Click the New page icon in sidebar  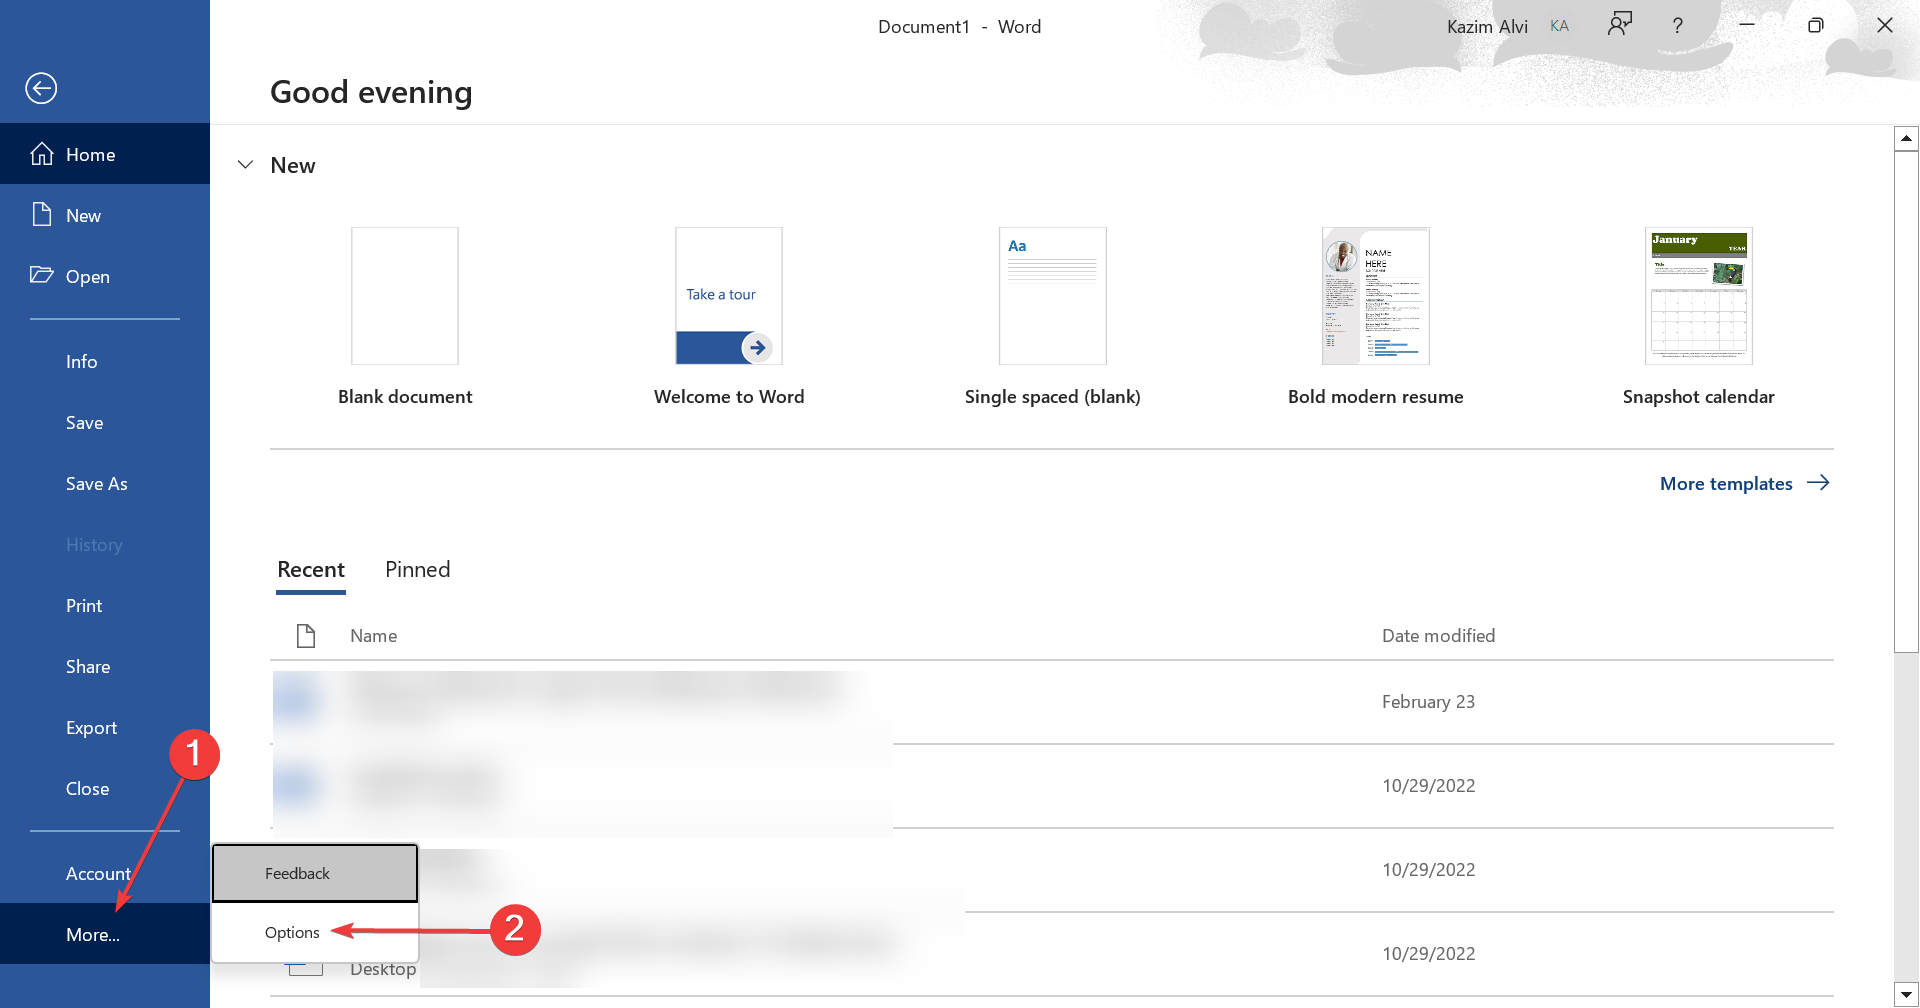(42, 214)
